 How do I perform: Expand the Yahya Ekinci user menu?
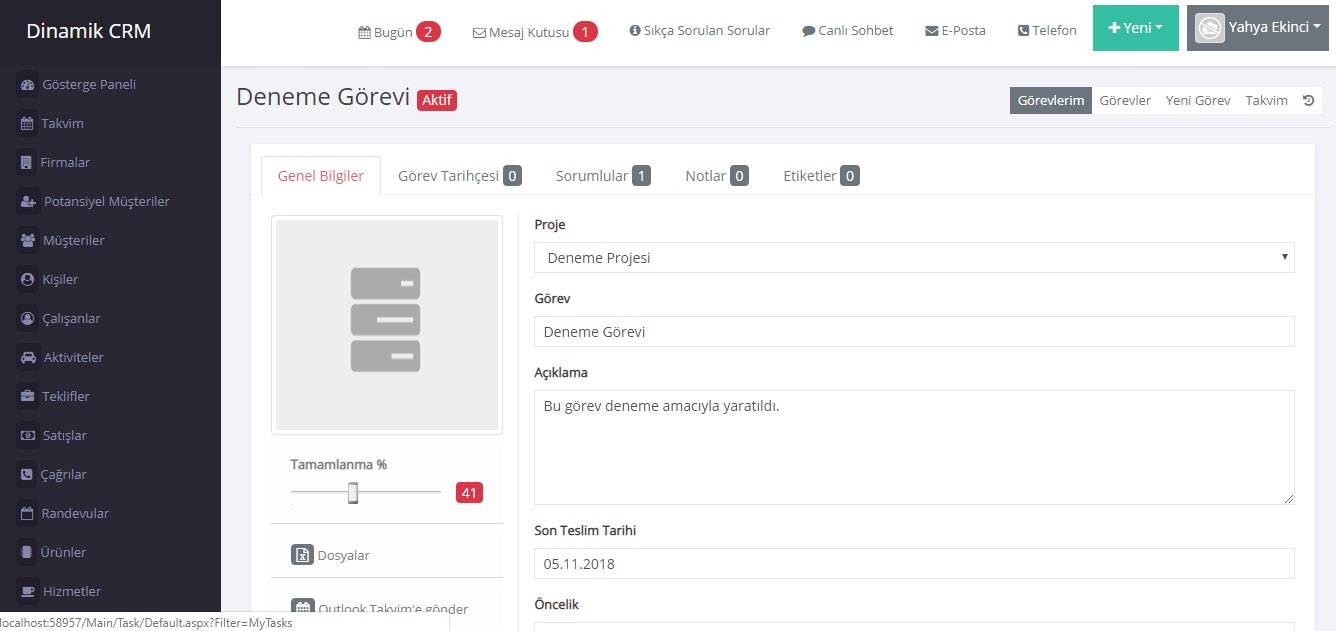tap(1257, 28)
